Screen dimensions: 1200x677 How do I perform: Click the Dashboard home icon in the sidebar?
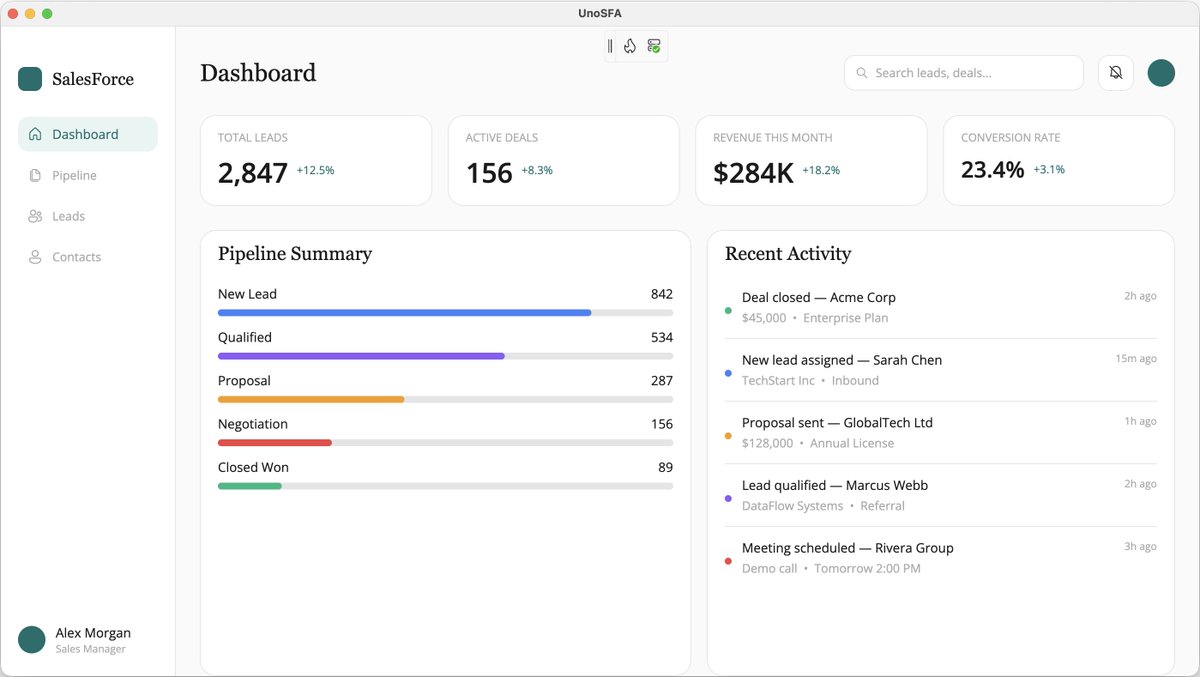click(35, 134)
